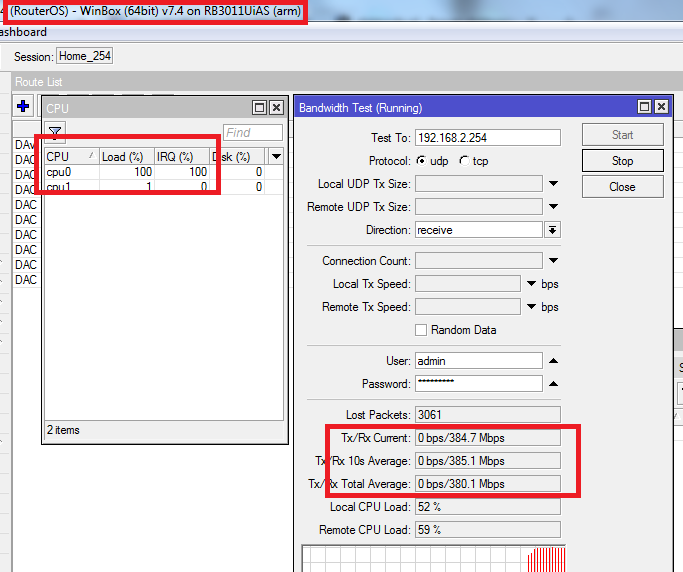This screenshot has width=683, height=572.
Task: Expand the Local UDP Tx Size option
Action: coord(553,184)
